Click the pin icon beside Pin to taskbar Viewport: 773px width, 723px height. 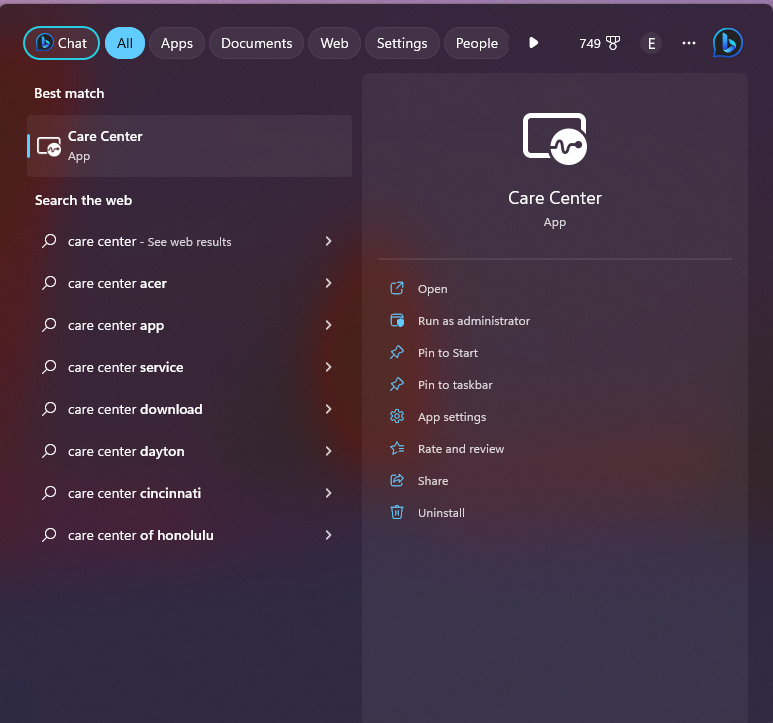pyautogui.click(x=397, y=384)
